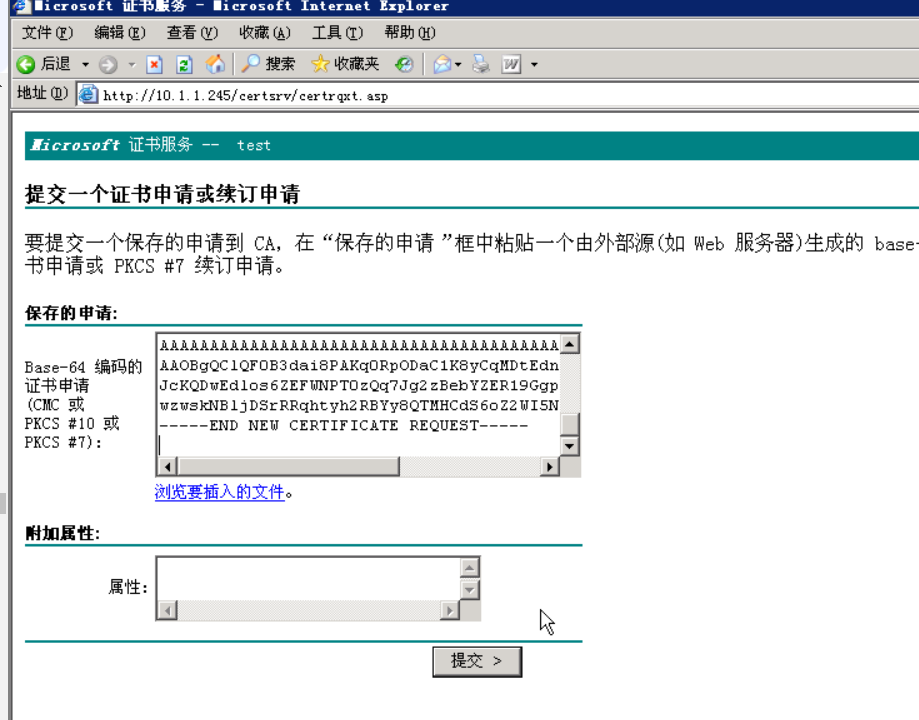Open the 帮助(H) menu
Viewport: 919px width, 720px height.
tap(410, 33)
